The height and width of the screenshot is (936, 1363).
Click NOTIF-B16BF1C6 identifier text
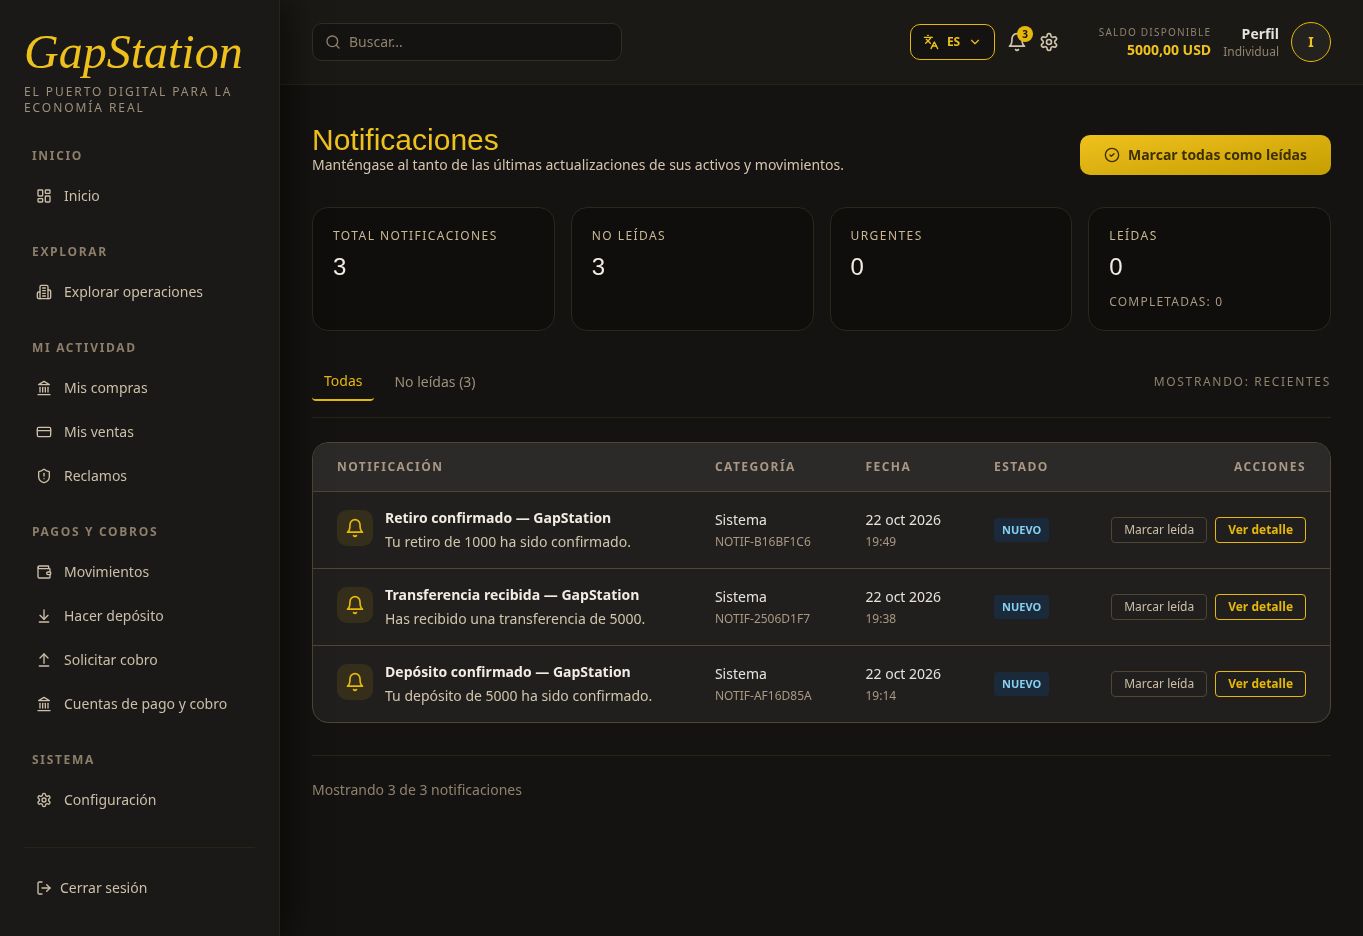(763, 542)
